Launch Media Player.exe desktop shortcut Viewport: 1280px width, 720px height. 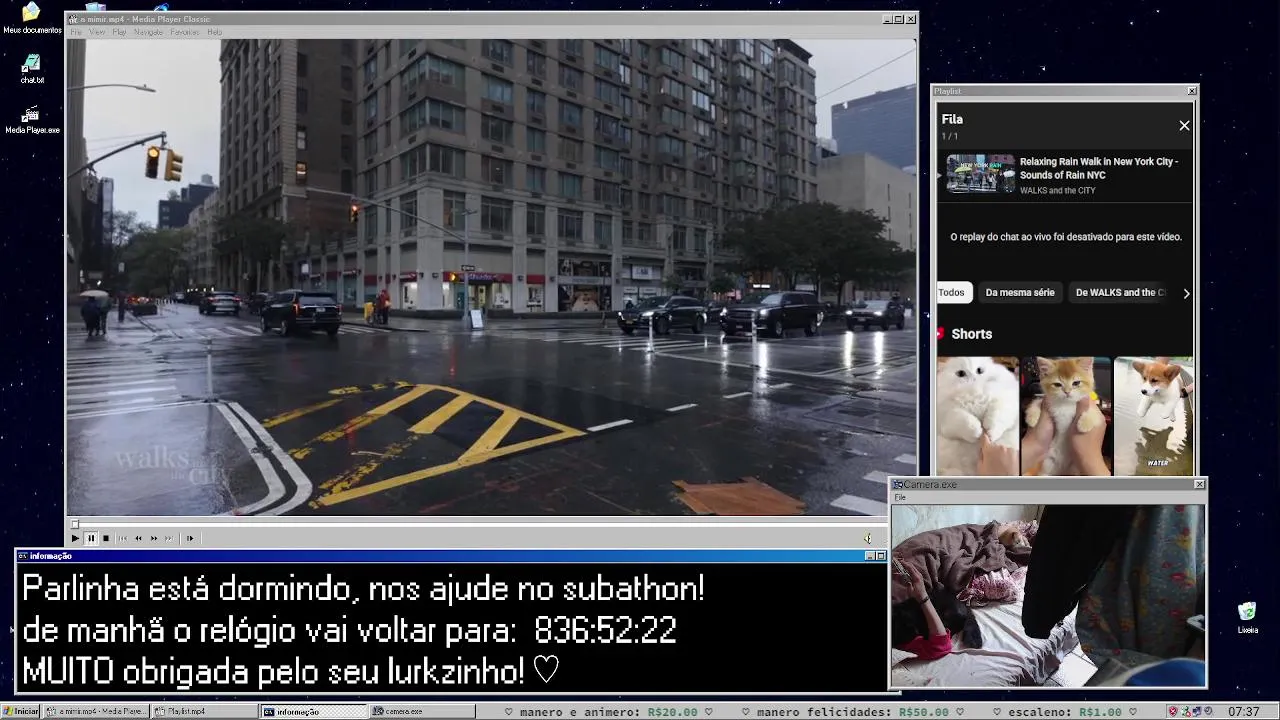[x=32, y=120]
